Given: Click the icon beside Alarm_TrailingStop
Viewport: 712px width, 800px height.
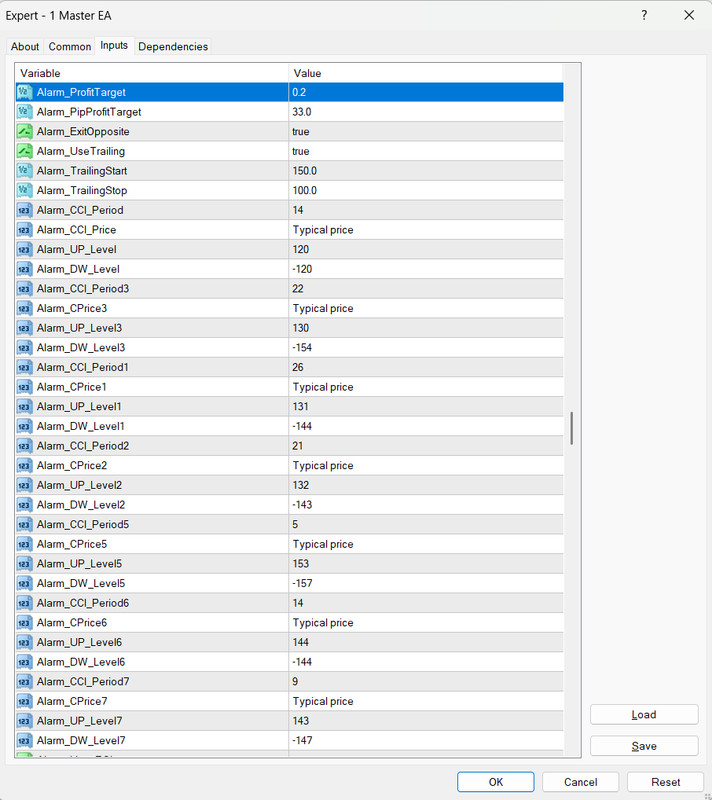Looking at the screenshot, I should (24, 190).
